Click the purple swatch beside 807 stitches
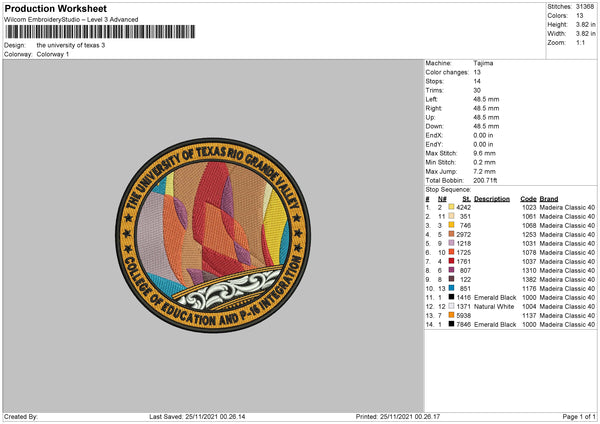Image resolution: width=600 pixels, height=424 pixels. (x=451, y=270)
